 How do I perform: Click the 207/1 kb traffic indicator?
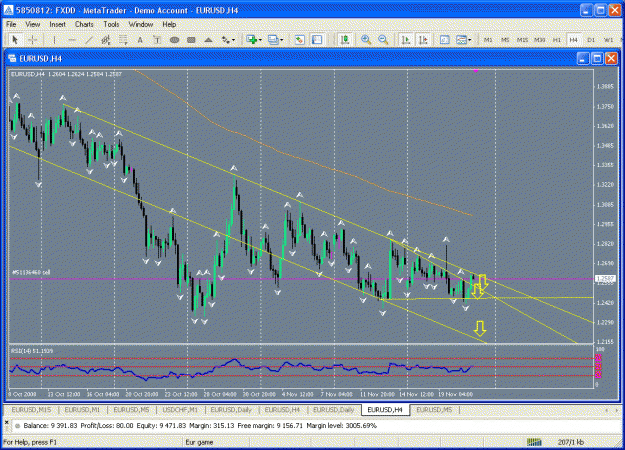pos(570,442)
